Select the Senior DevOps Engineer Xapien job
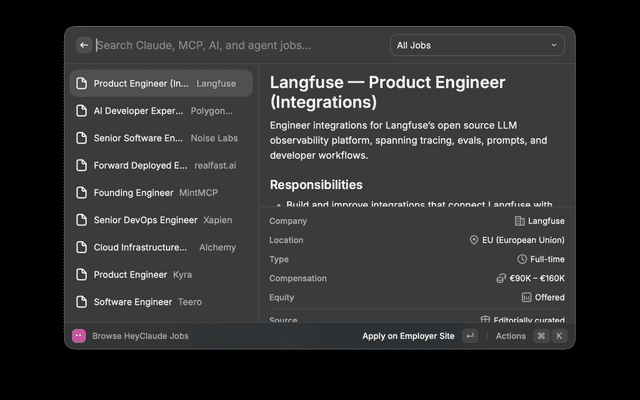The height and width of the screenshot is (400, 640). point(161,220)
